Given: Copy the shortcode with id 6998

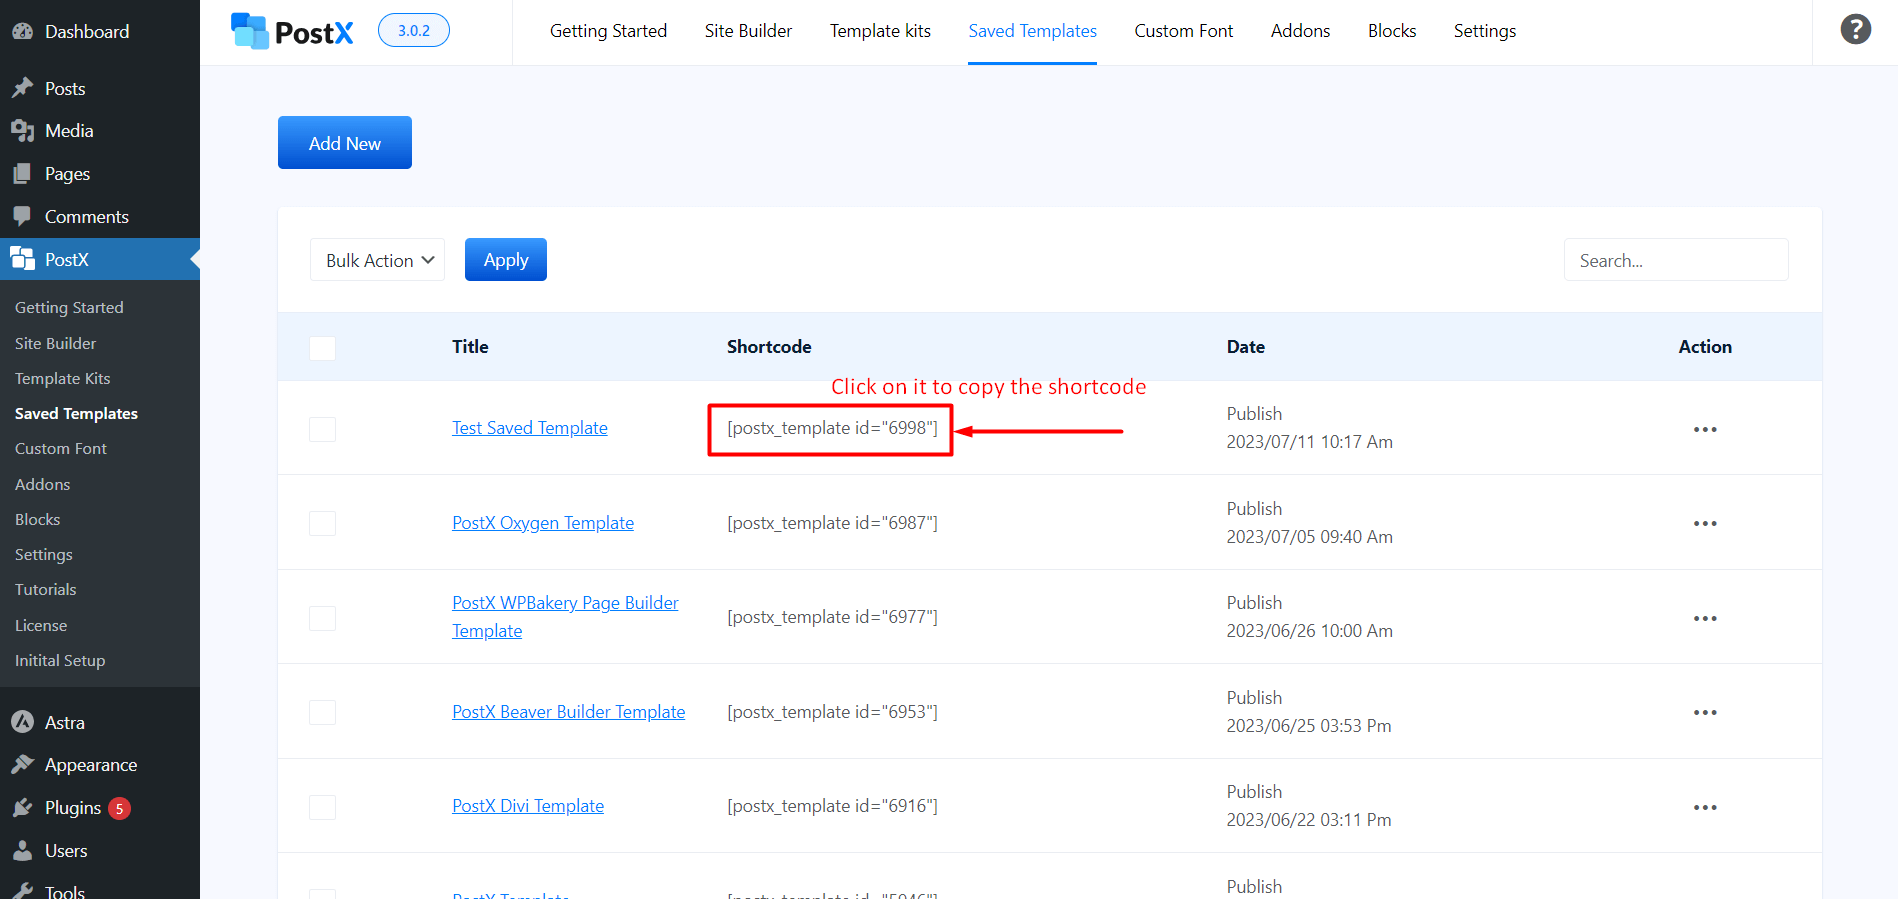Looking at the screenshot, I should pos(832,429).
